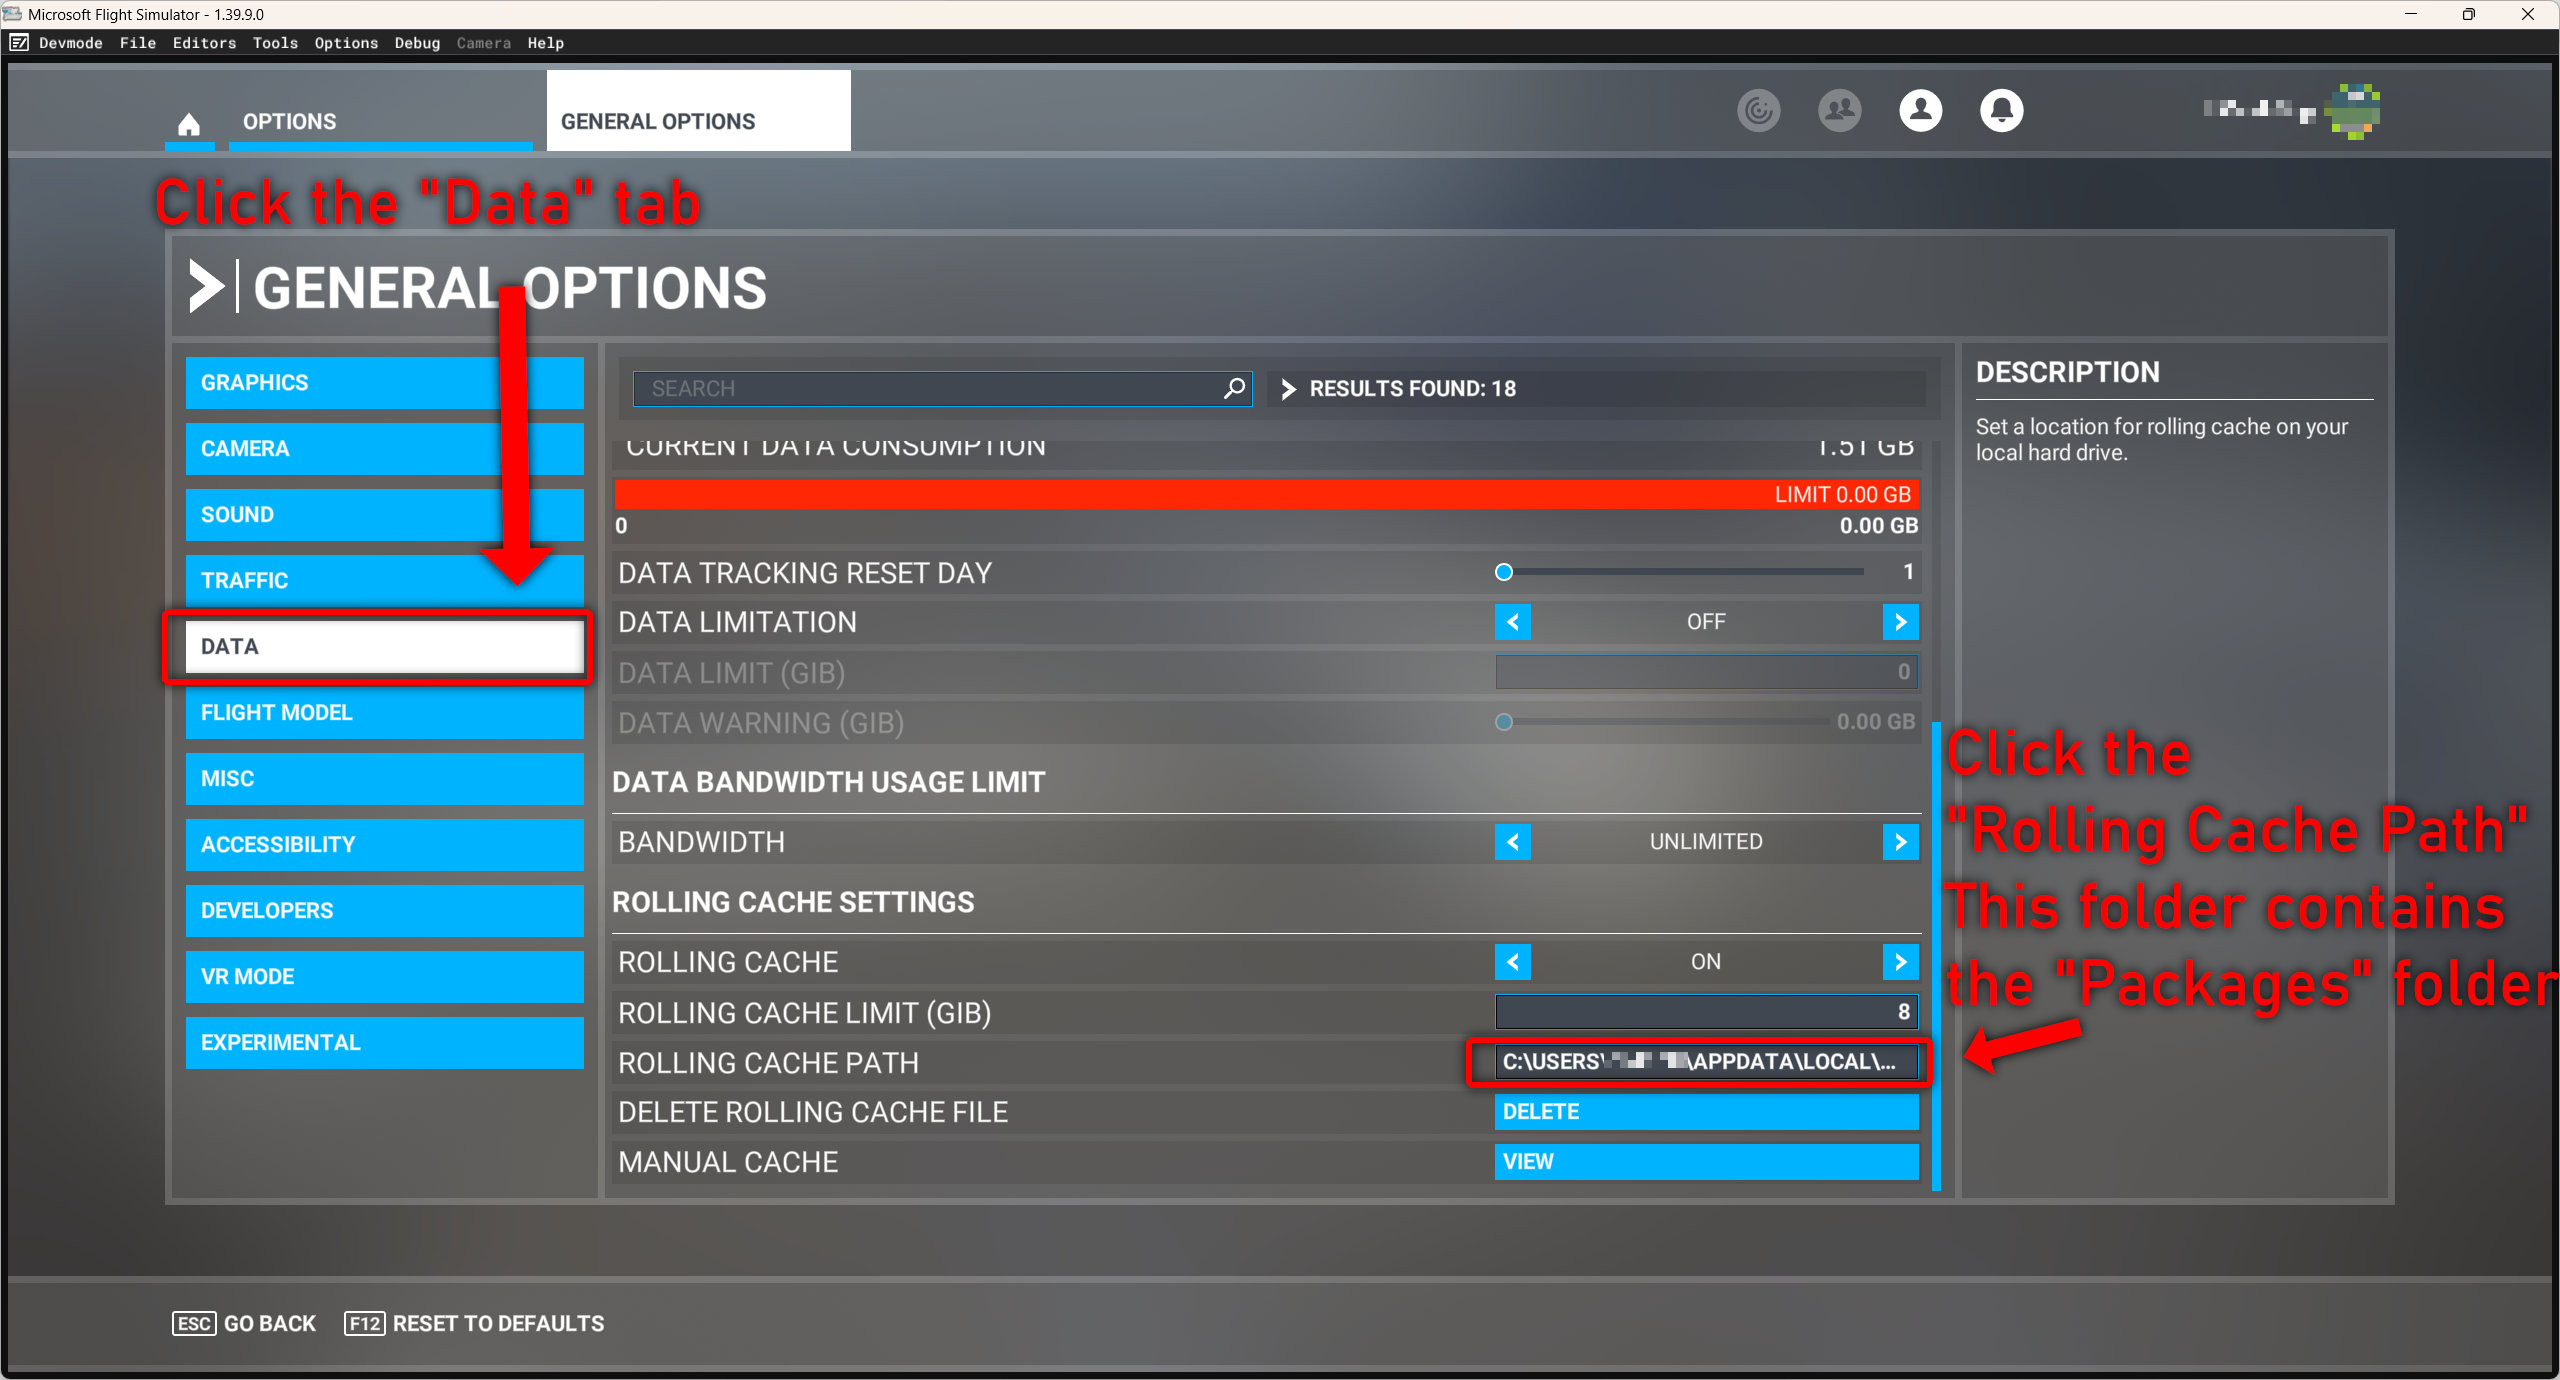
Task: Switch to the Flight Model tab
Action: (x=383, y=713)
